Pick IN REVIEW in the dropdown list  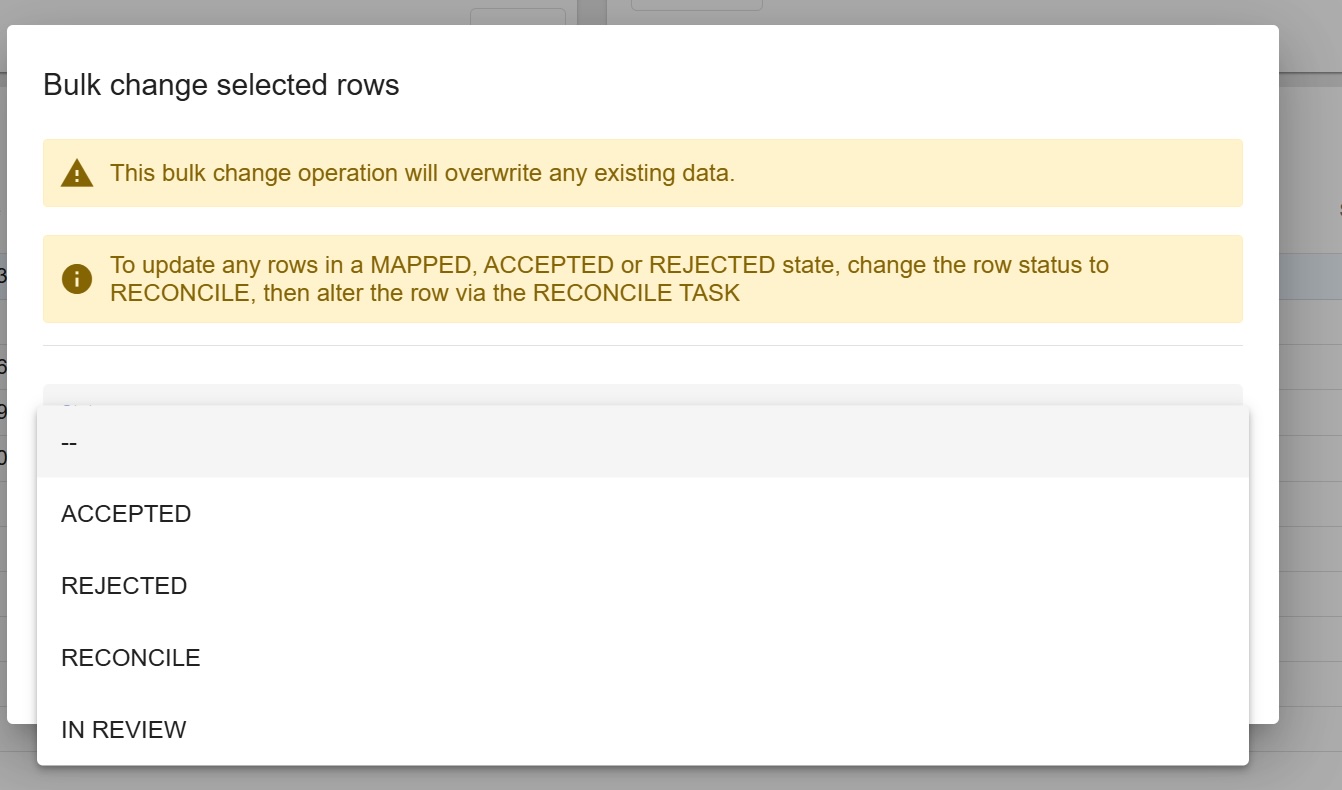click(643, 729)
